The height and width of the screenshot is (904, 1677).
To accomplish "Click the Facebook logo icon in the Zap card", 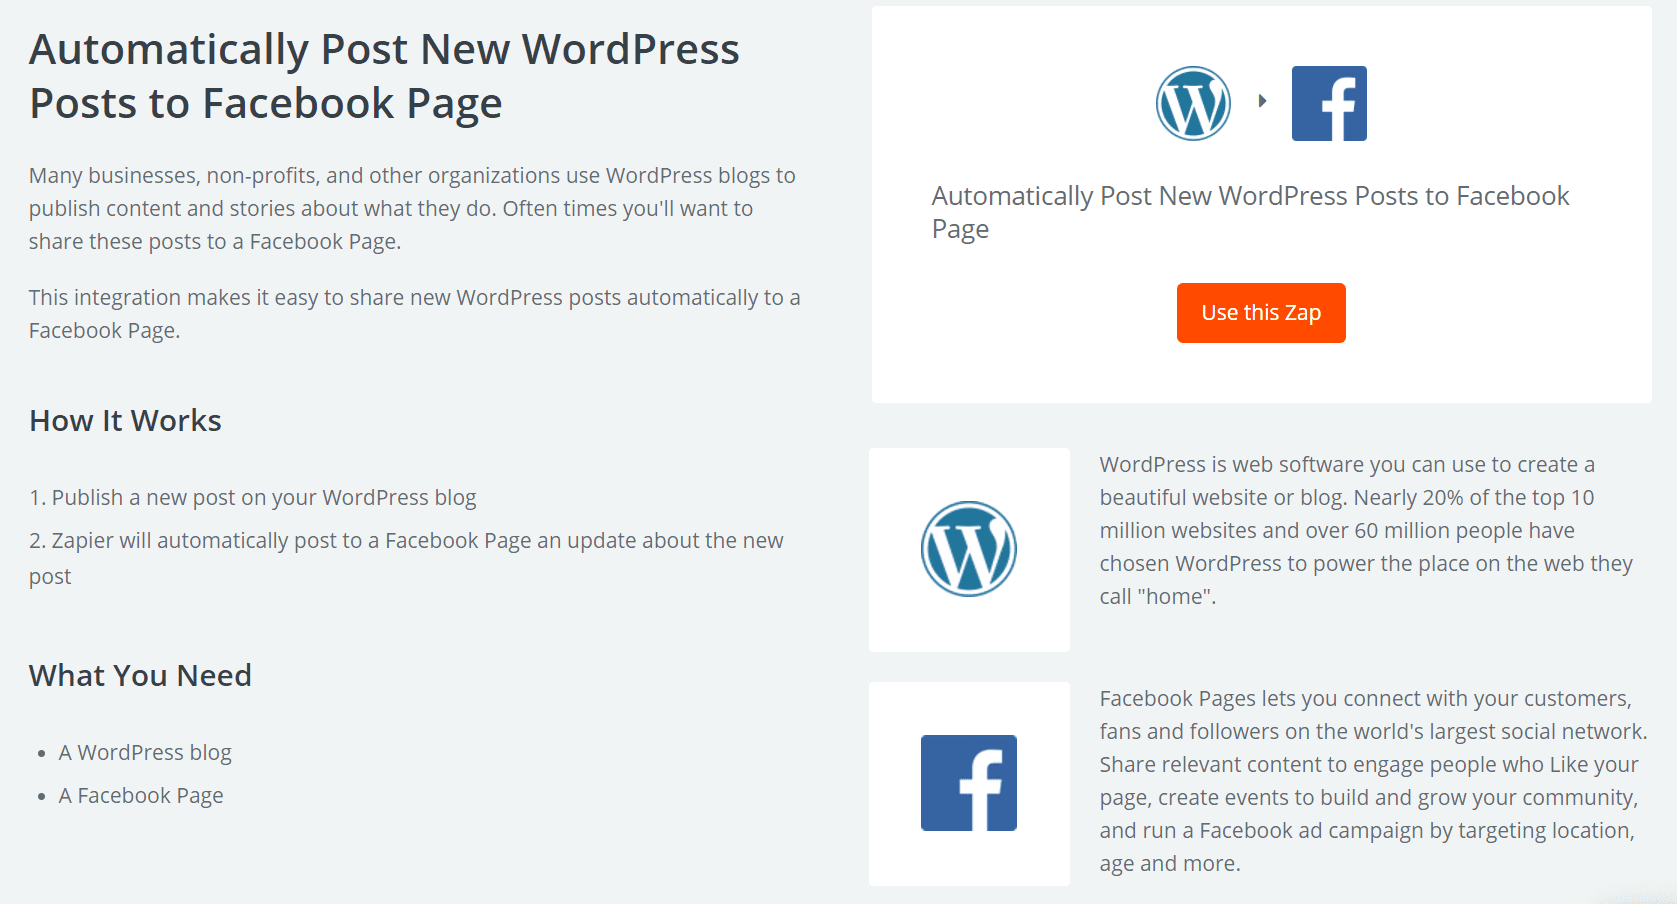I will (1329, 103).
